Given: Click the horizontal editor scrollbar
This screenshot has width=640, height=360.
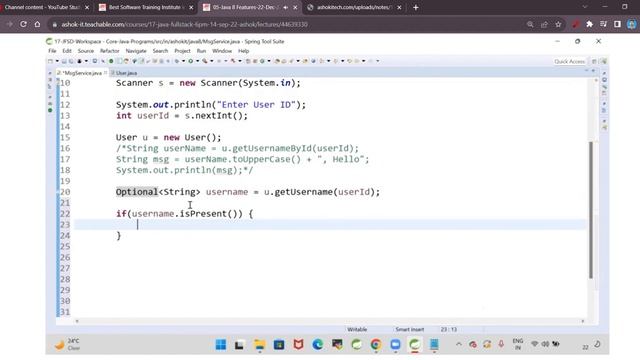Looking at the screenshot, I should (330, 322).
